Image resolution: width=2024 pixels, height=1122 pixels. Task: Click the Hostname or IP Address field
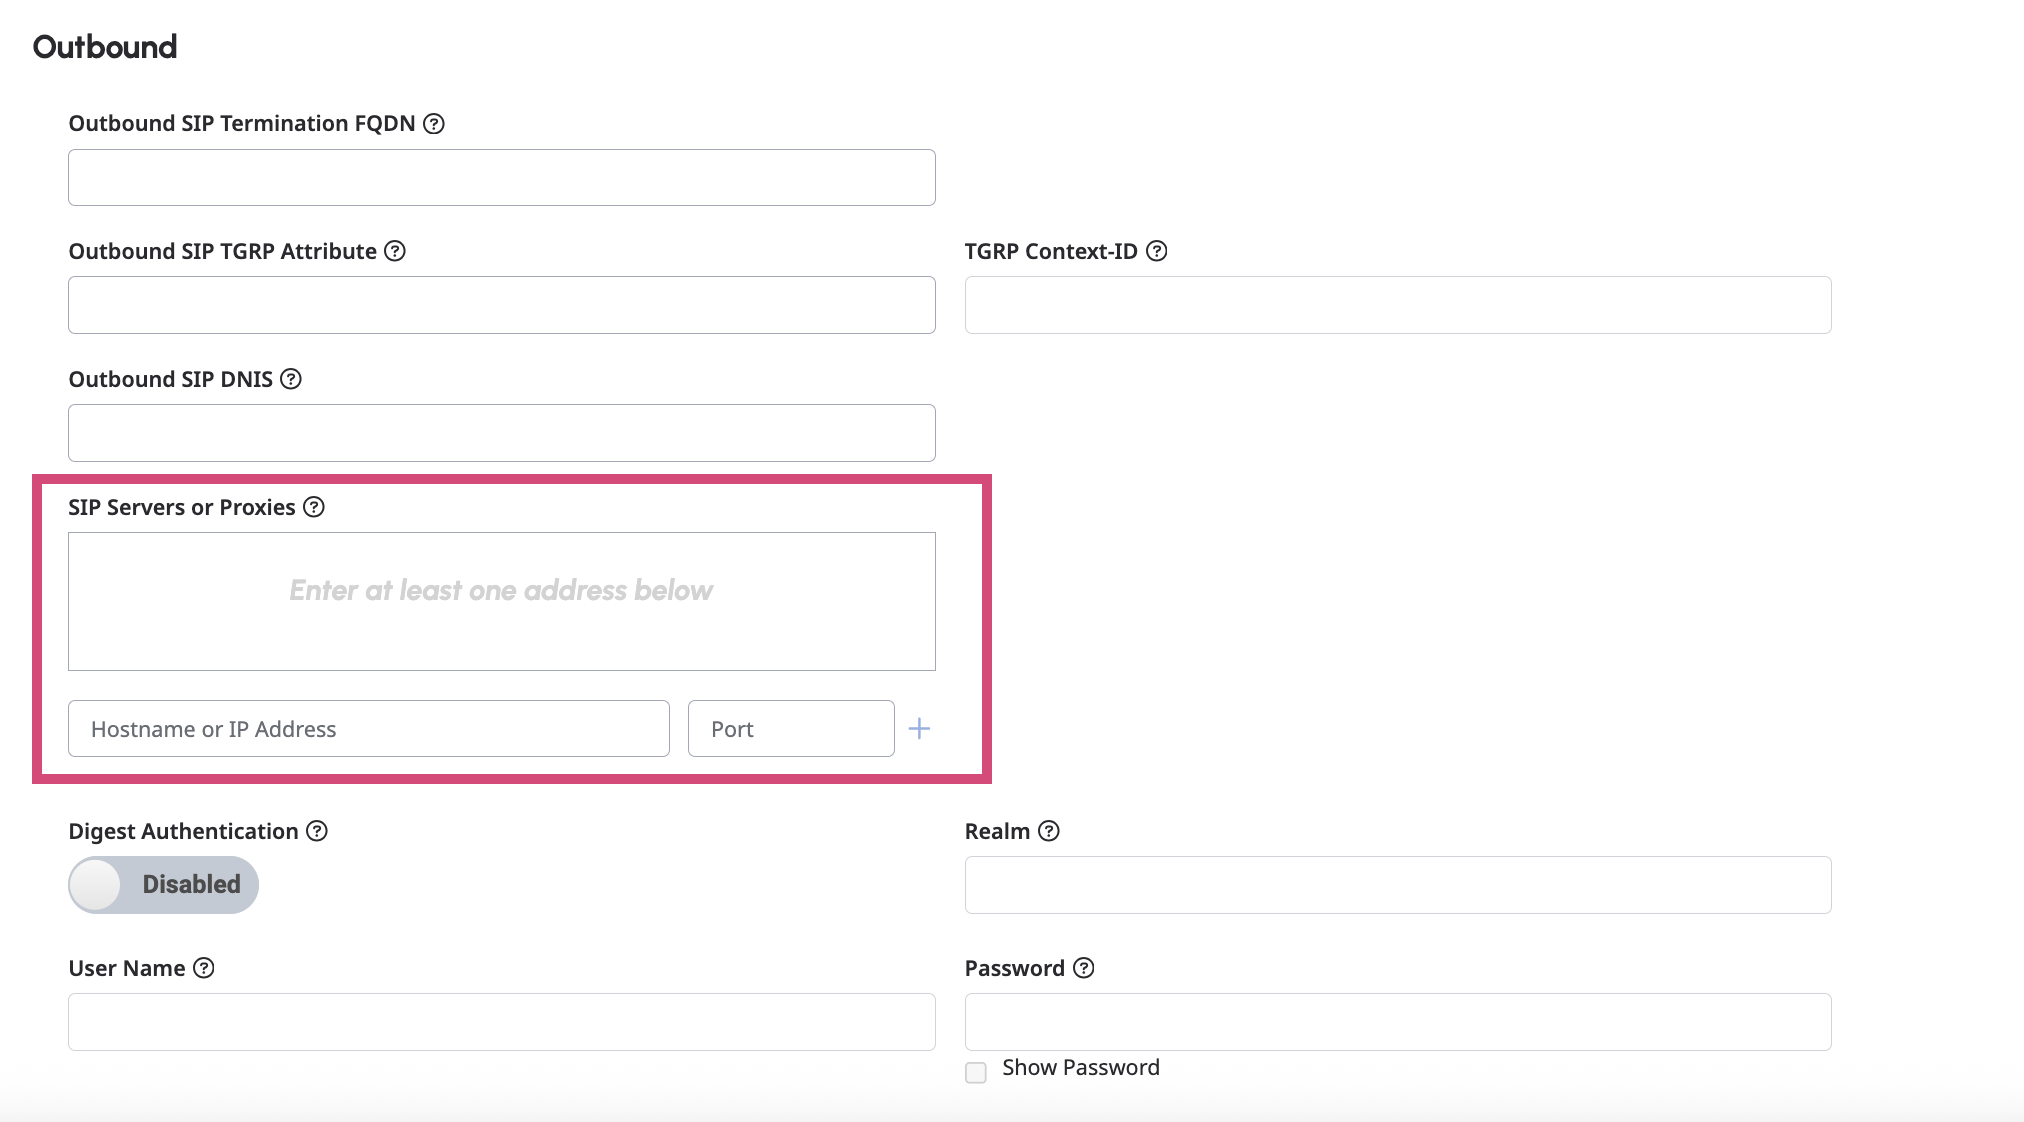tap(368, 729)
